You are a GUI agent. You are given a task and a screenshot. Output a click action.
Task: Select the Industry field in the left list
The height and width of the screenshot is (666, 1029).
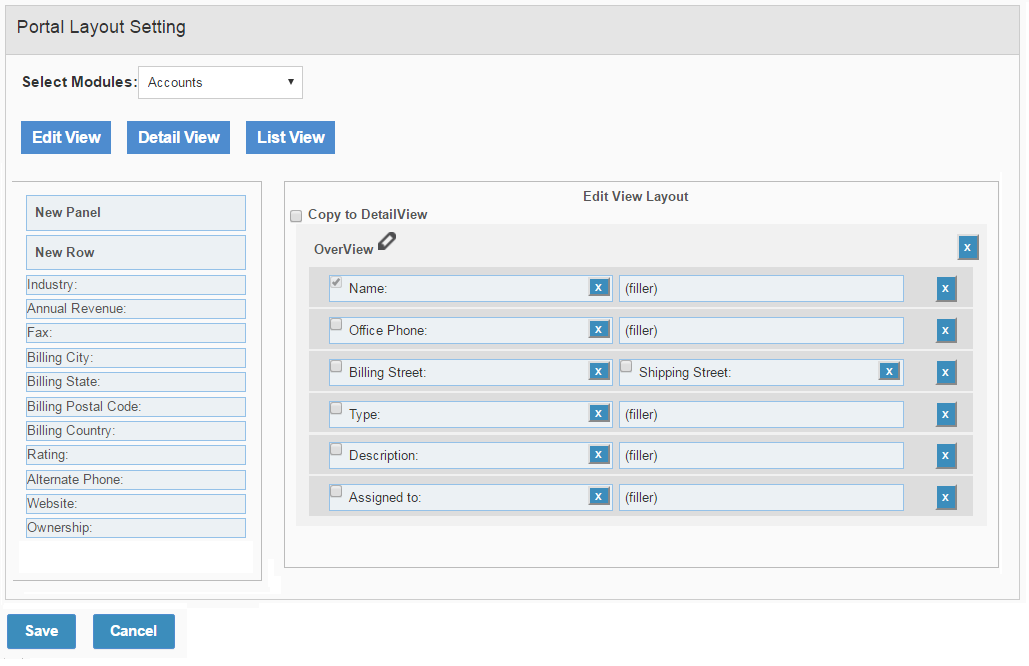pyautogui.click(x=135, y=284)
